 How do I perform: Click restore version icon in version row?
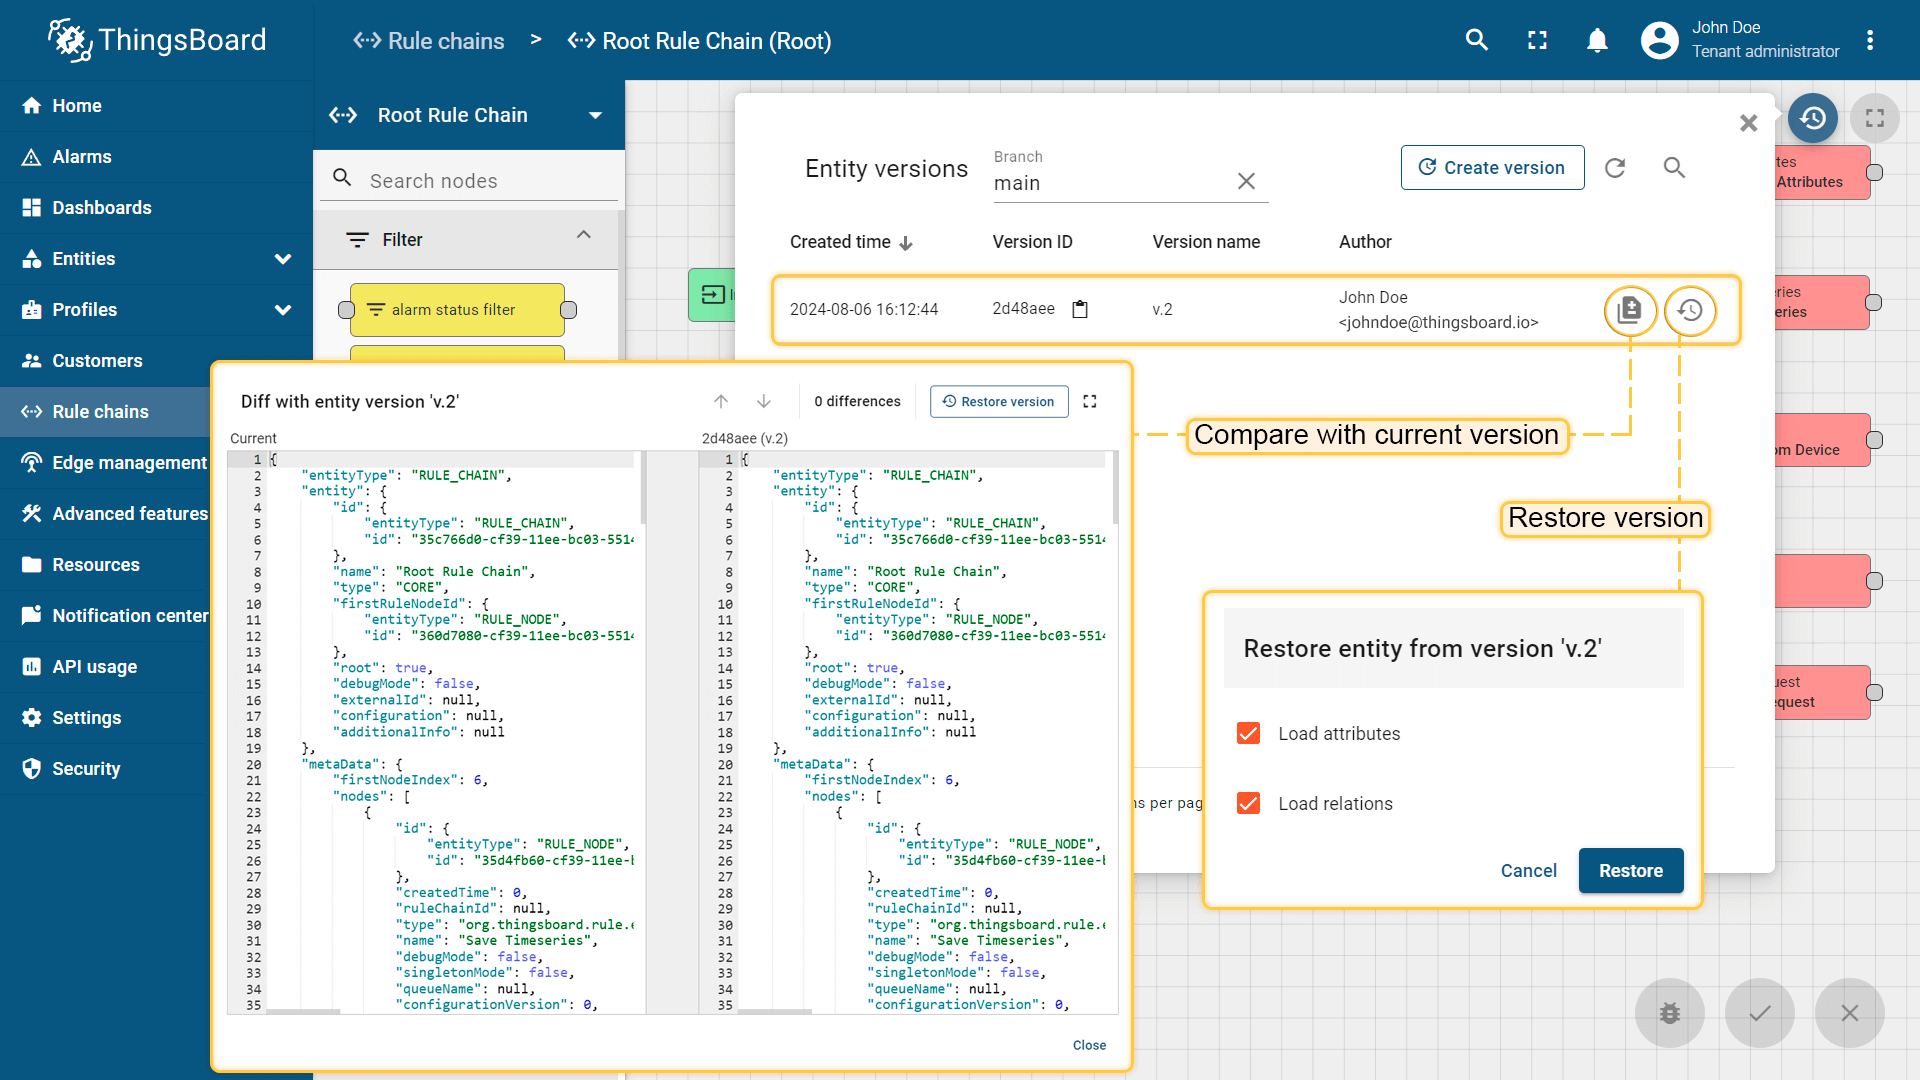click(1689, 310)
